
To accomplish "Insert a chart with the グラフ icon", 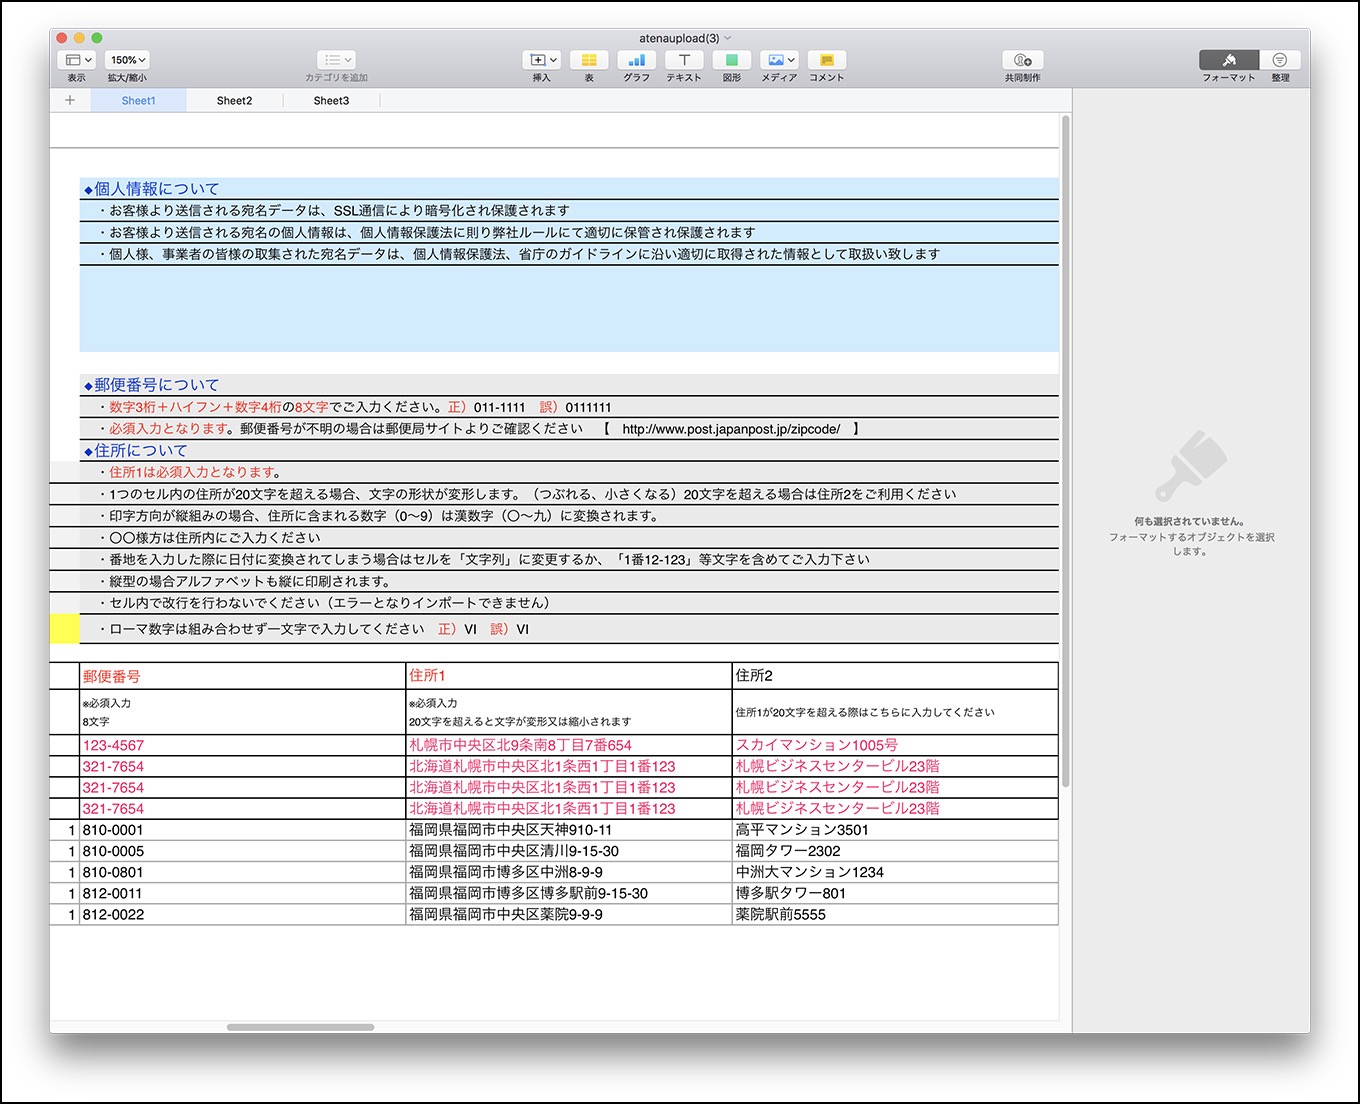I will coord(637,60).
